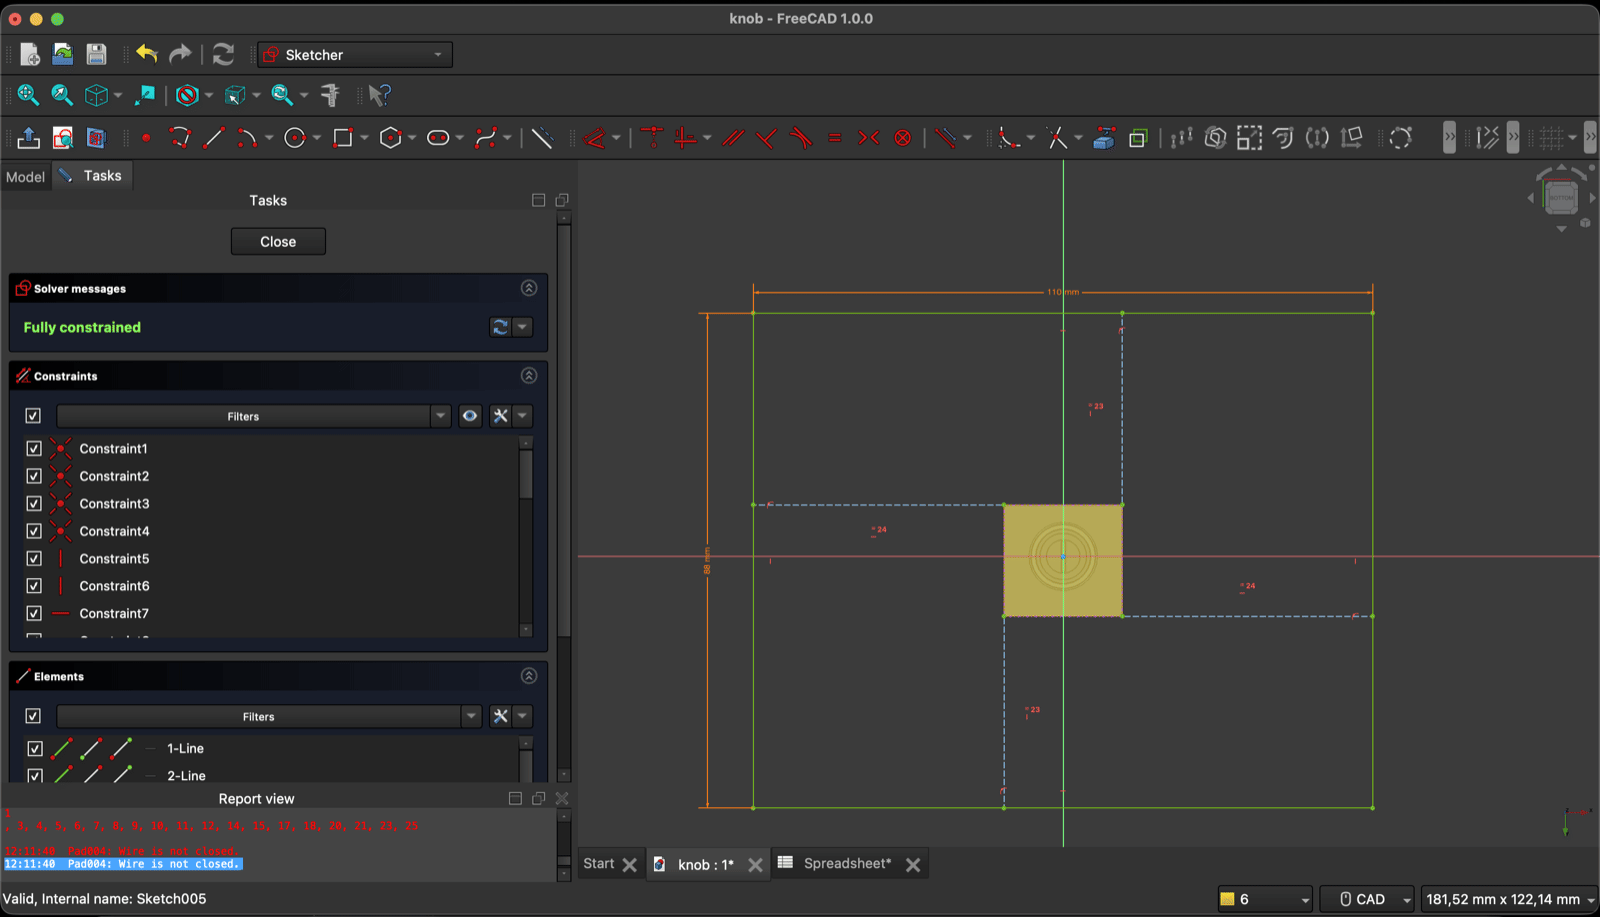The image size is (1600, 917).
Task: Switch to the Model tab
Action: [25, 176]
